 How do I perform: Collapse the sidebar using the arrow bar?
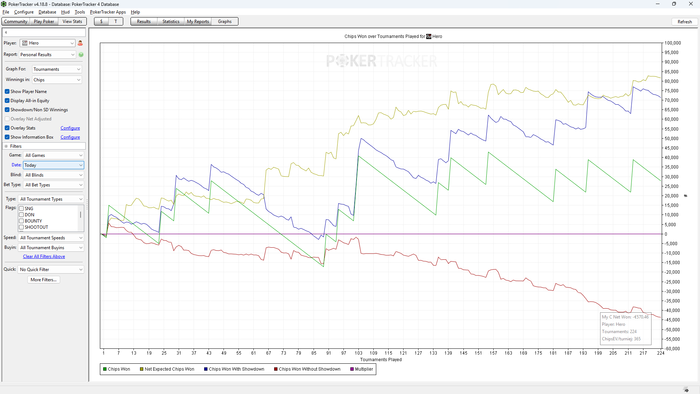(x=44, y=33)
